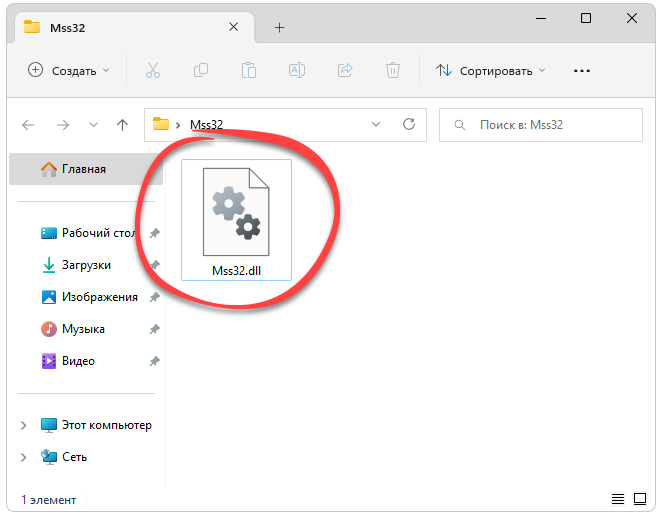The image size is (662, 515).
Task: Open the Создать dropdown menu
Action: tap(69, 70)
